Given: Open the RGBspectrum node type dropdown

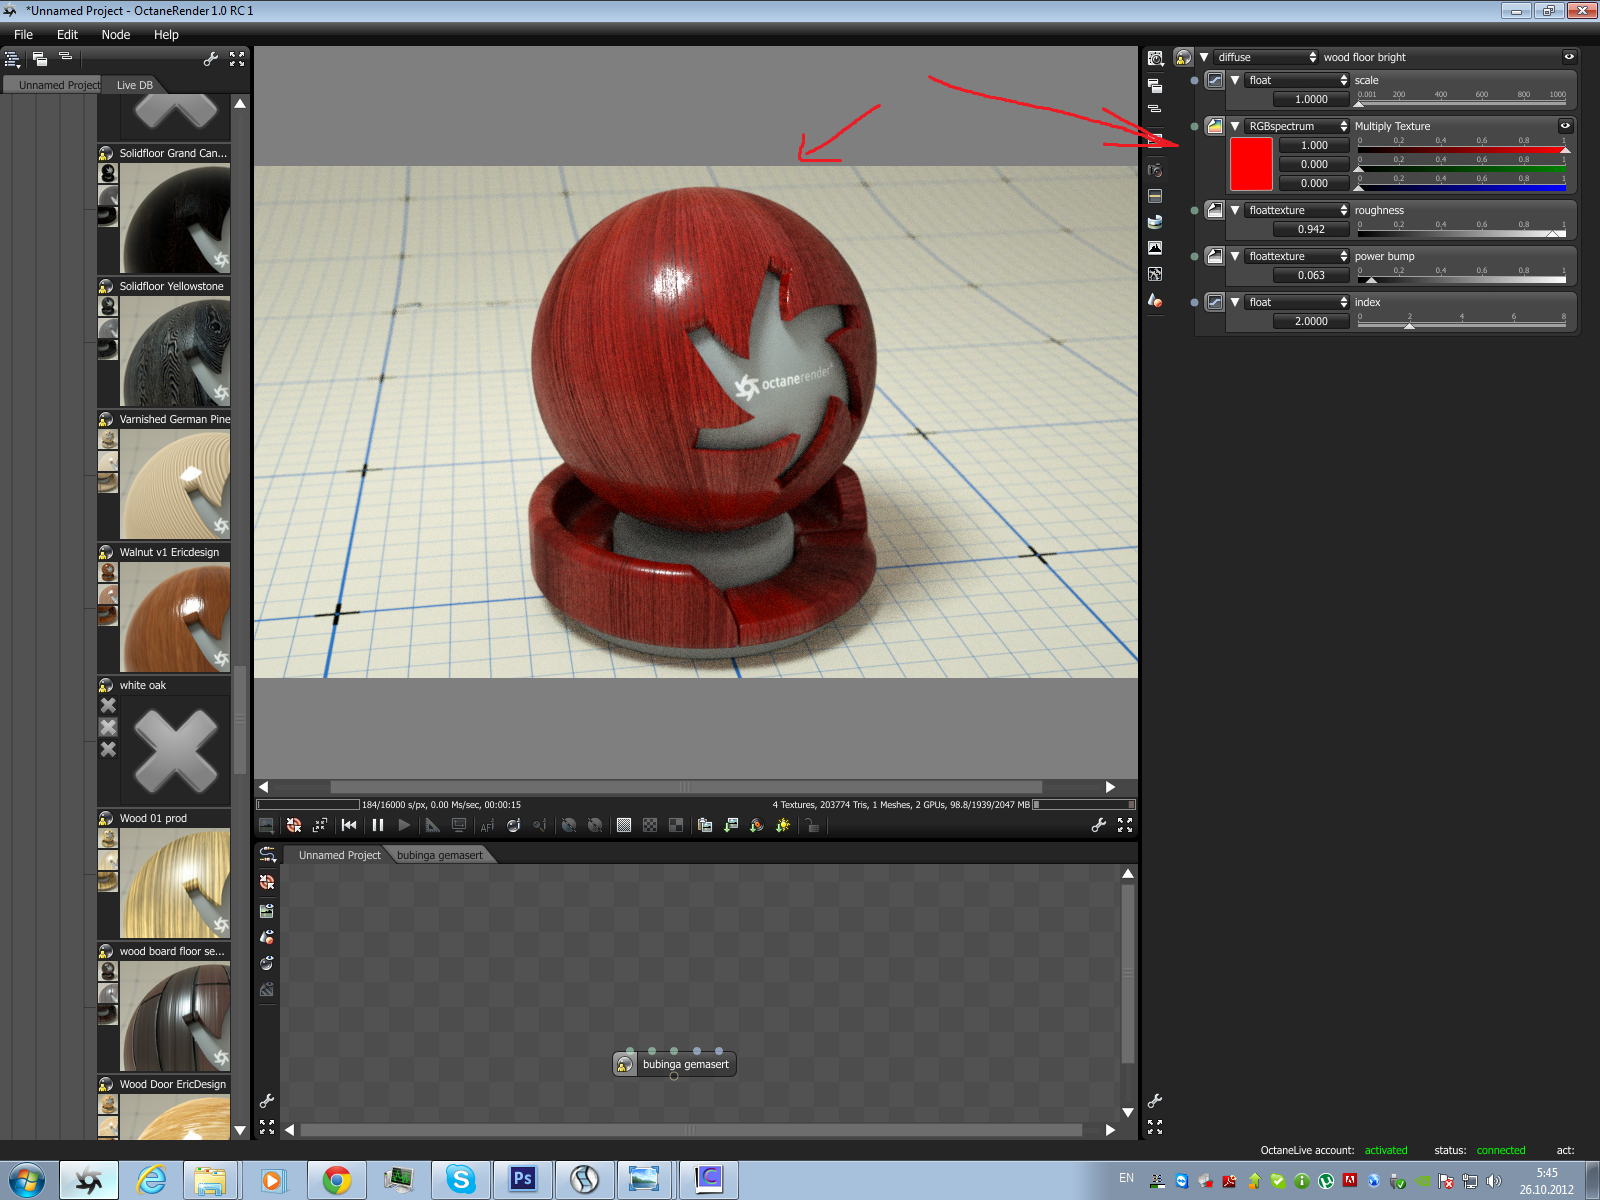Looking at the screenshot, I should tap(1297, 126).
